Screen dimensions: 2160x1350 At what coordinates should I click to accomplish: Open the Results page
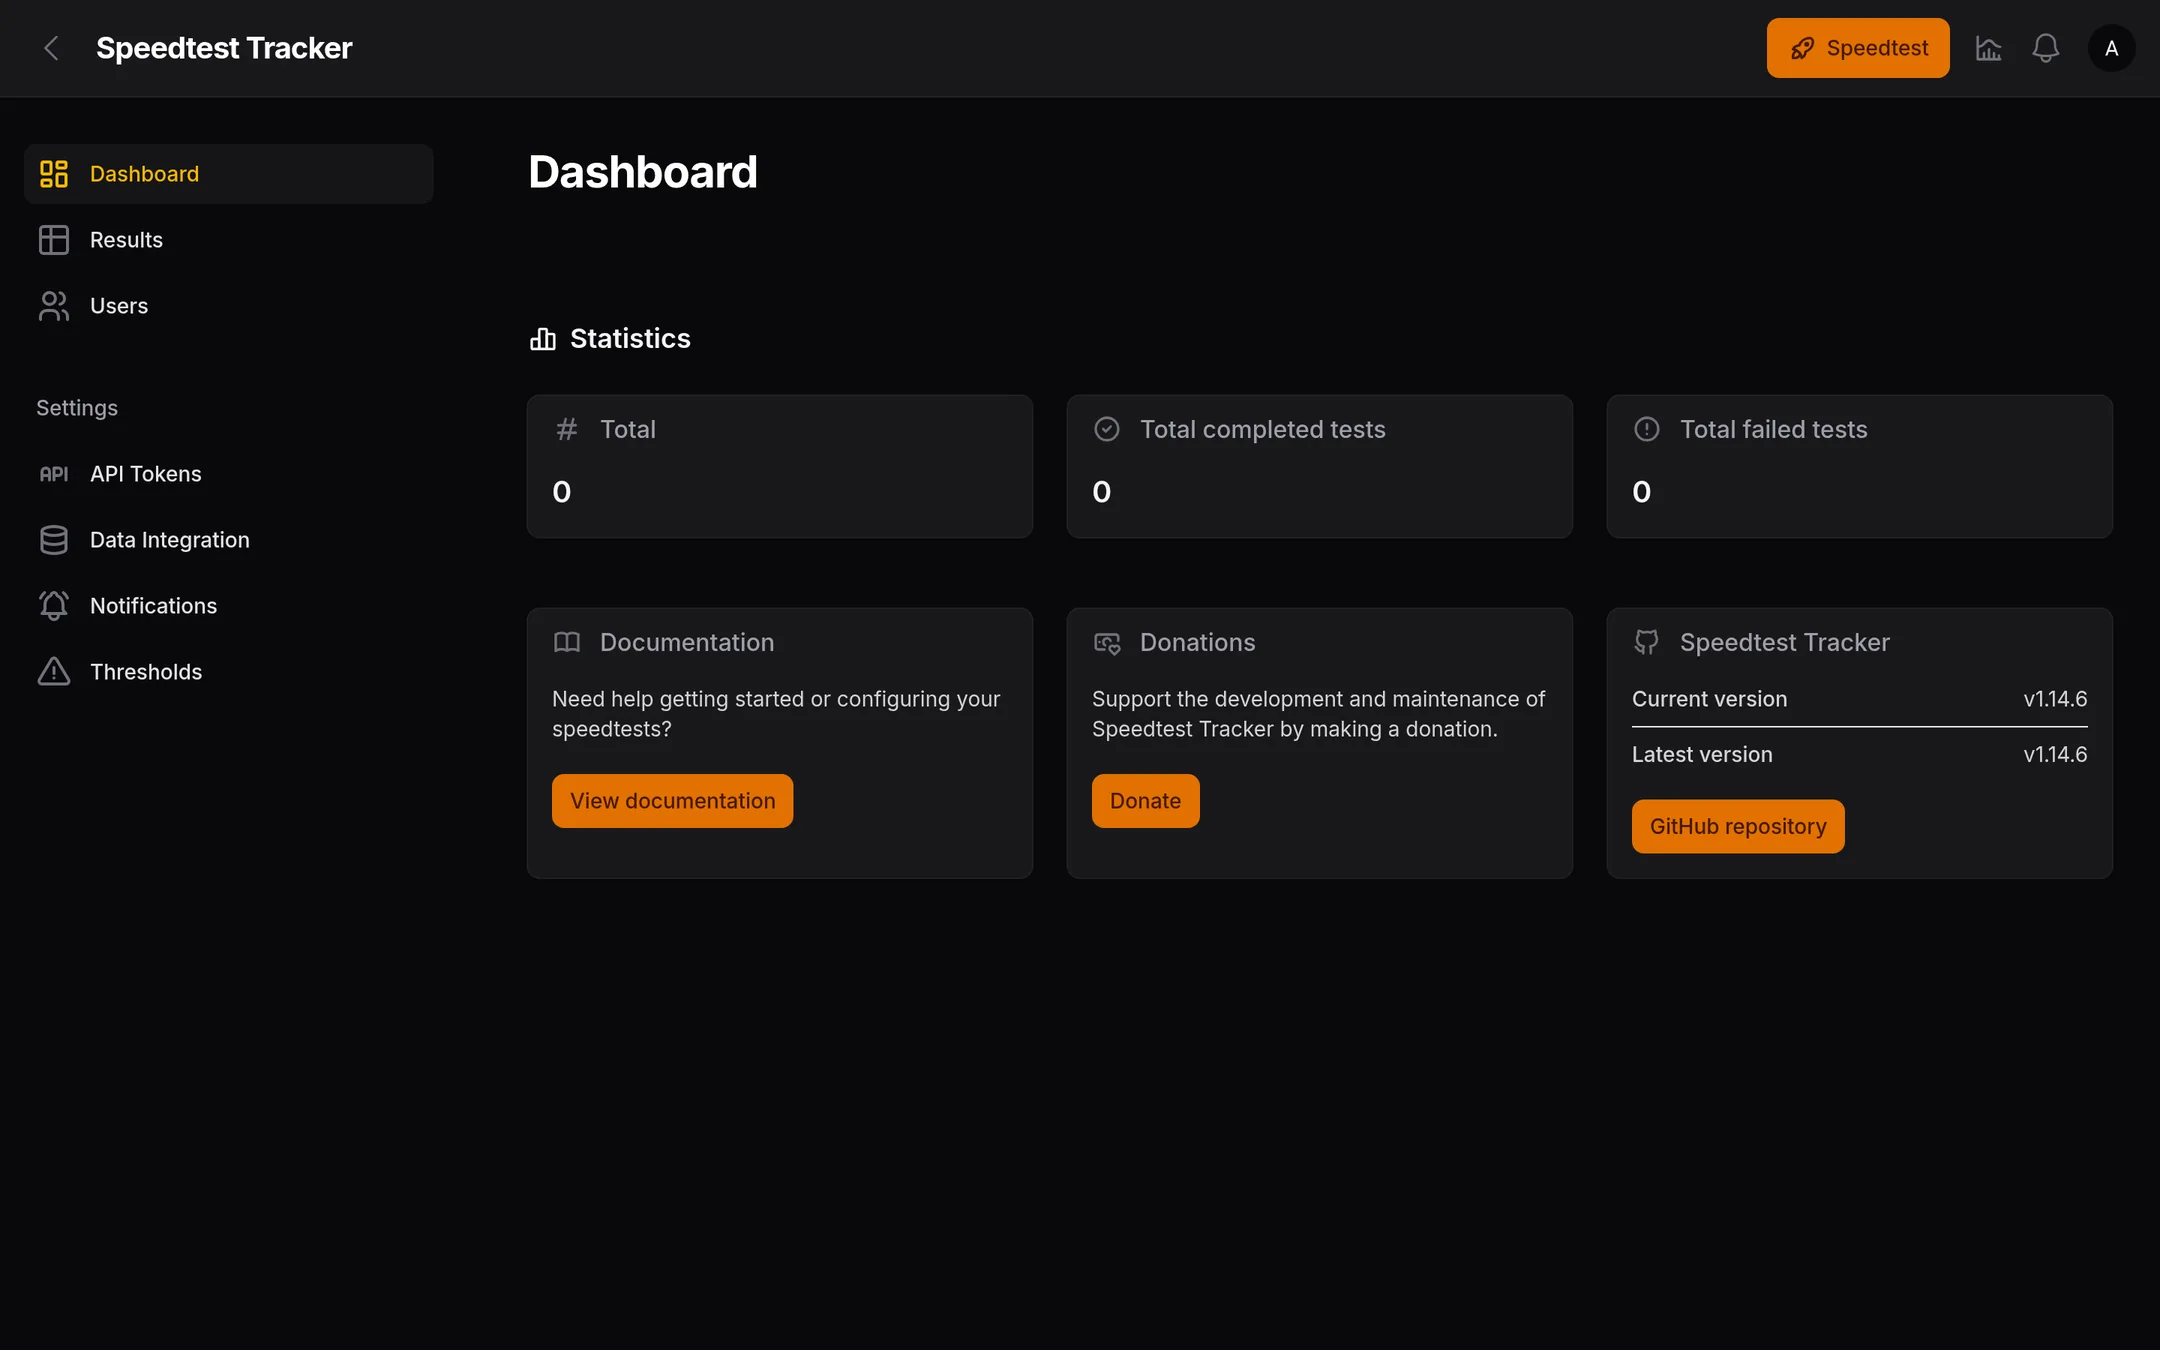tap(228, 240)
